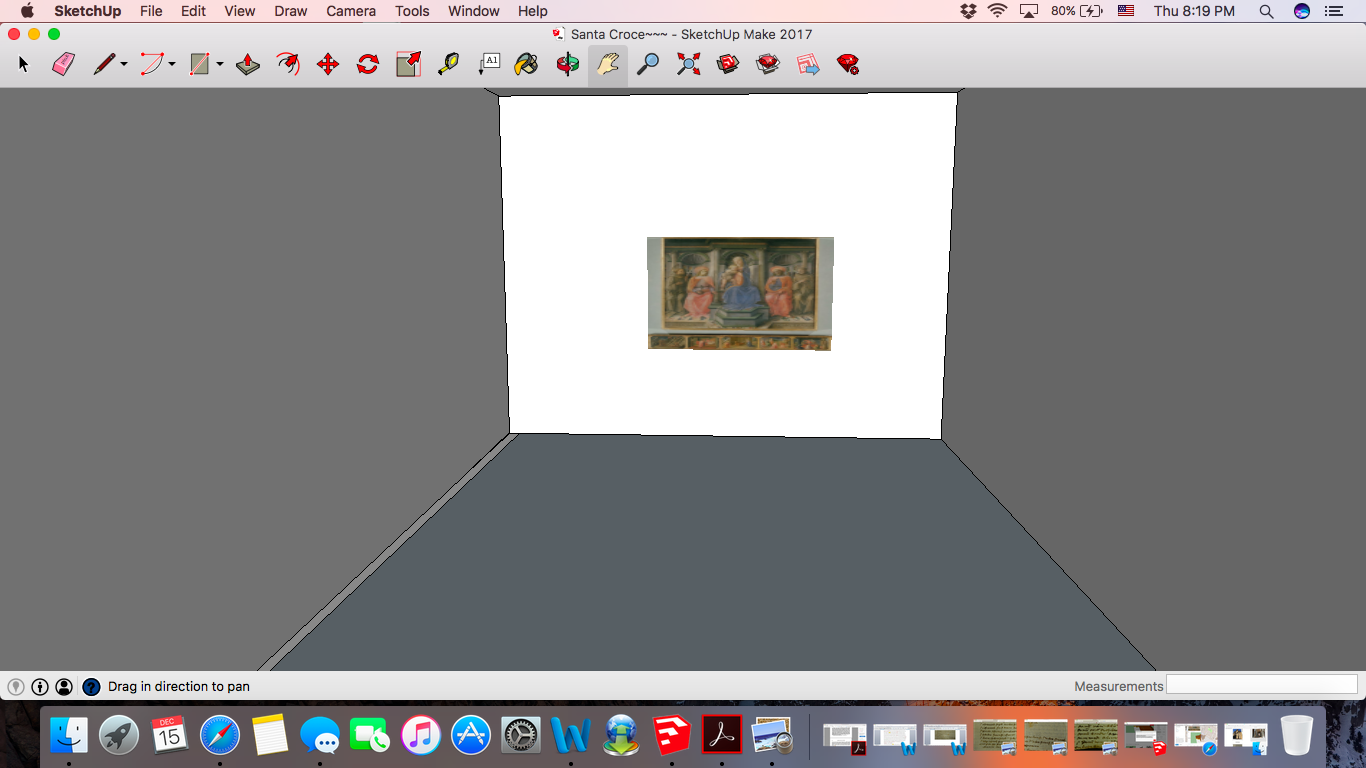Open SketchUp icon in the Dock
1366x768 pixels.
(671, 736)
